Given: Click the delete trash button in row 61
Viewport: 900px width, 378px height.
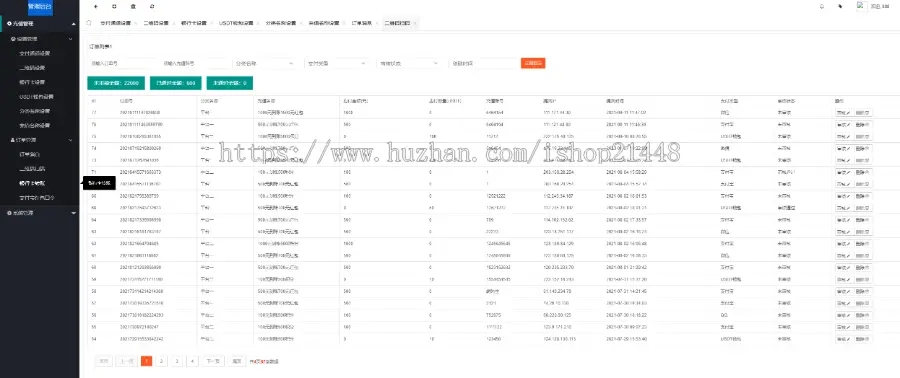Looking at the screenshot, I should coord(863,255).
